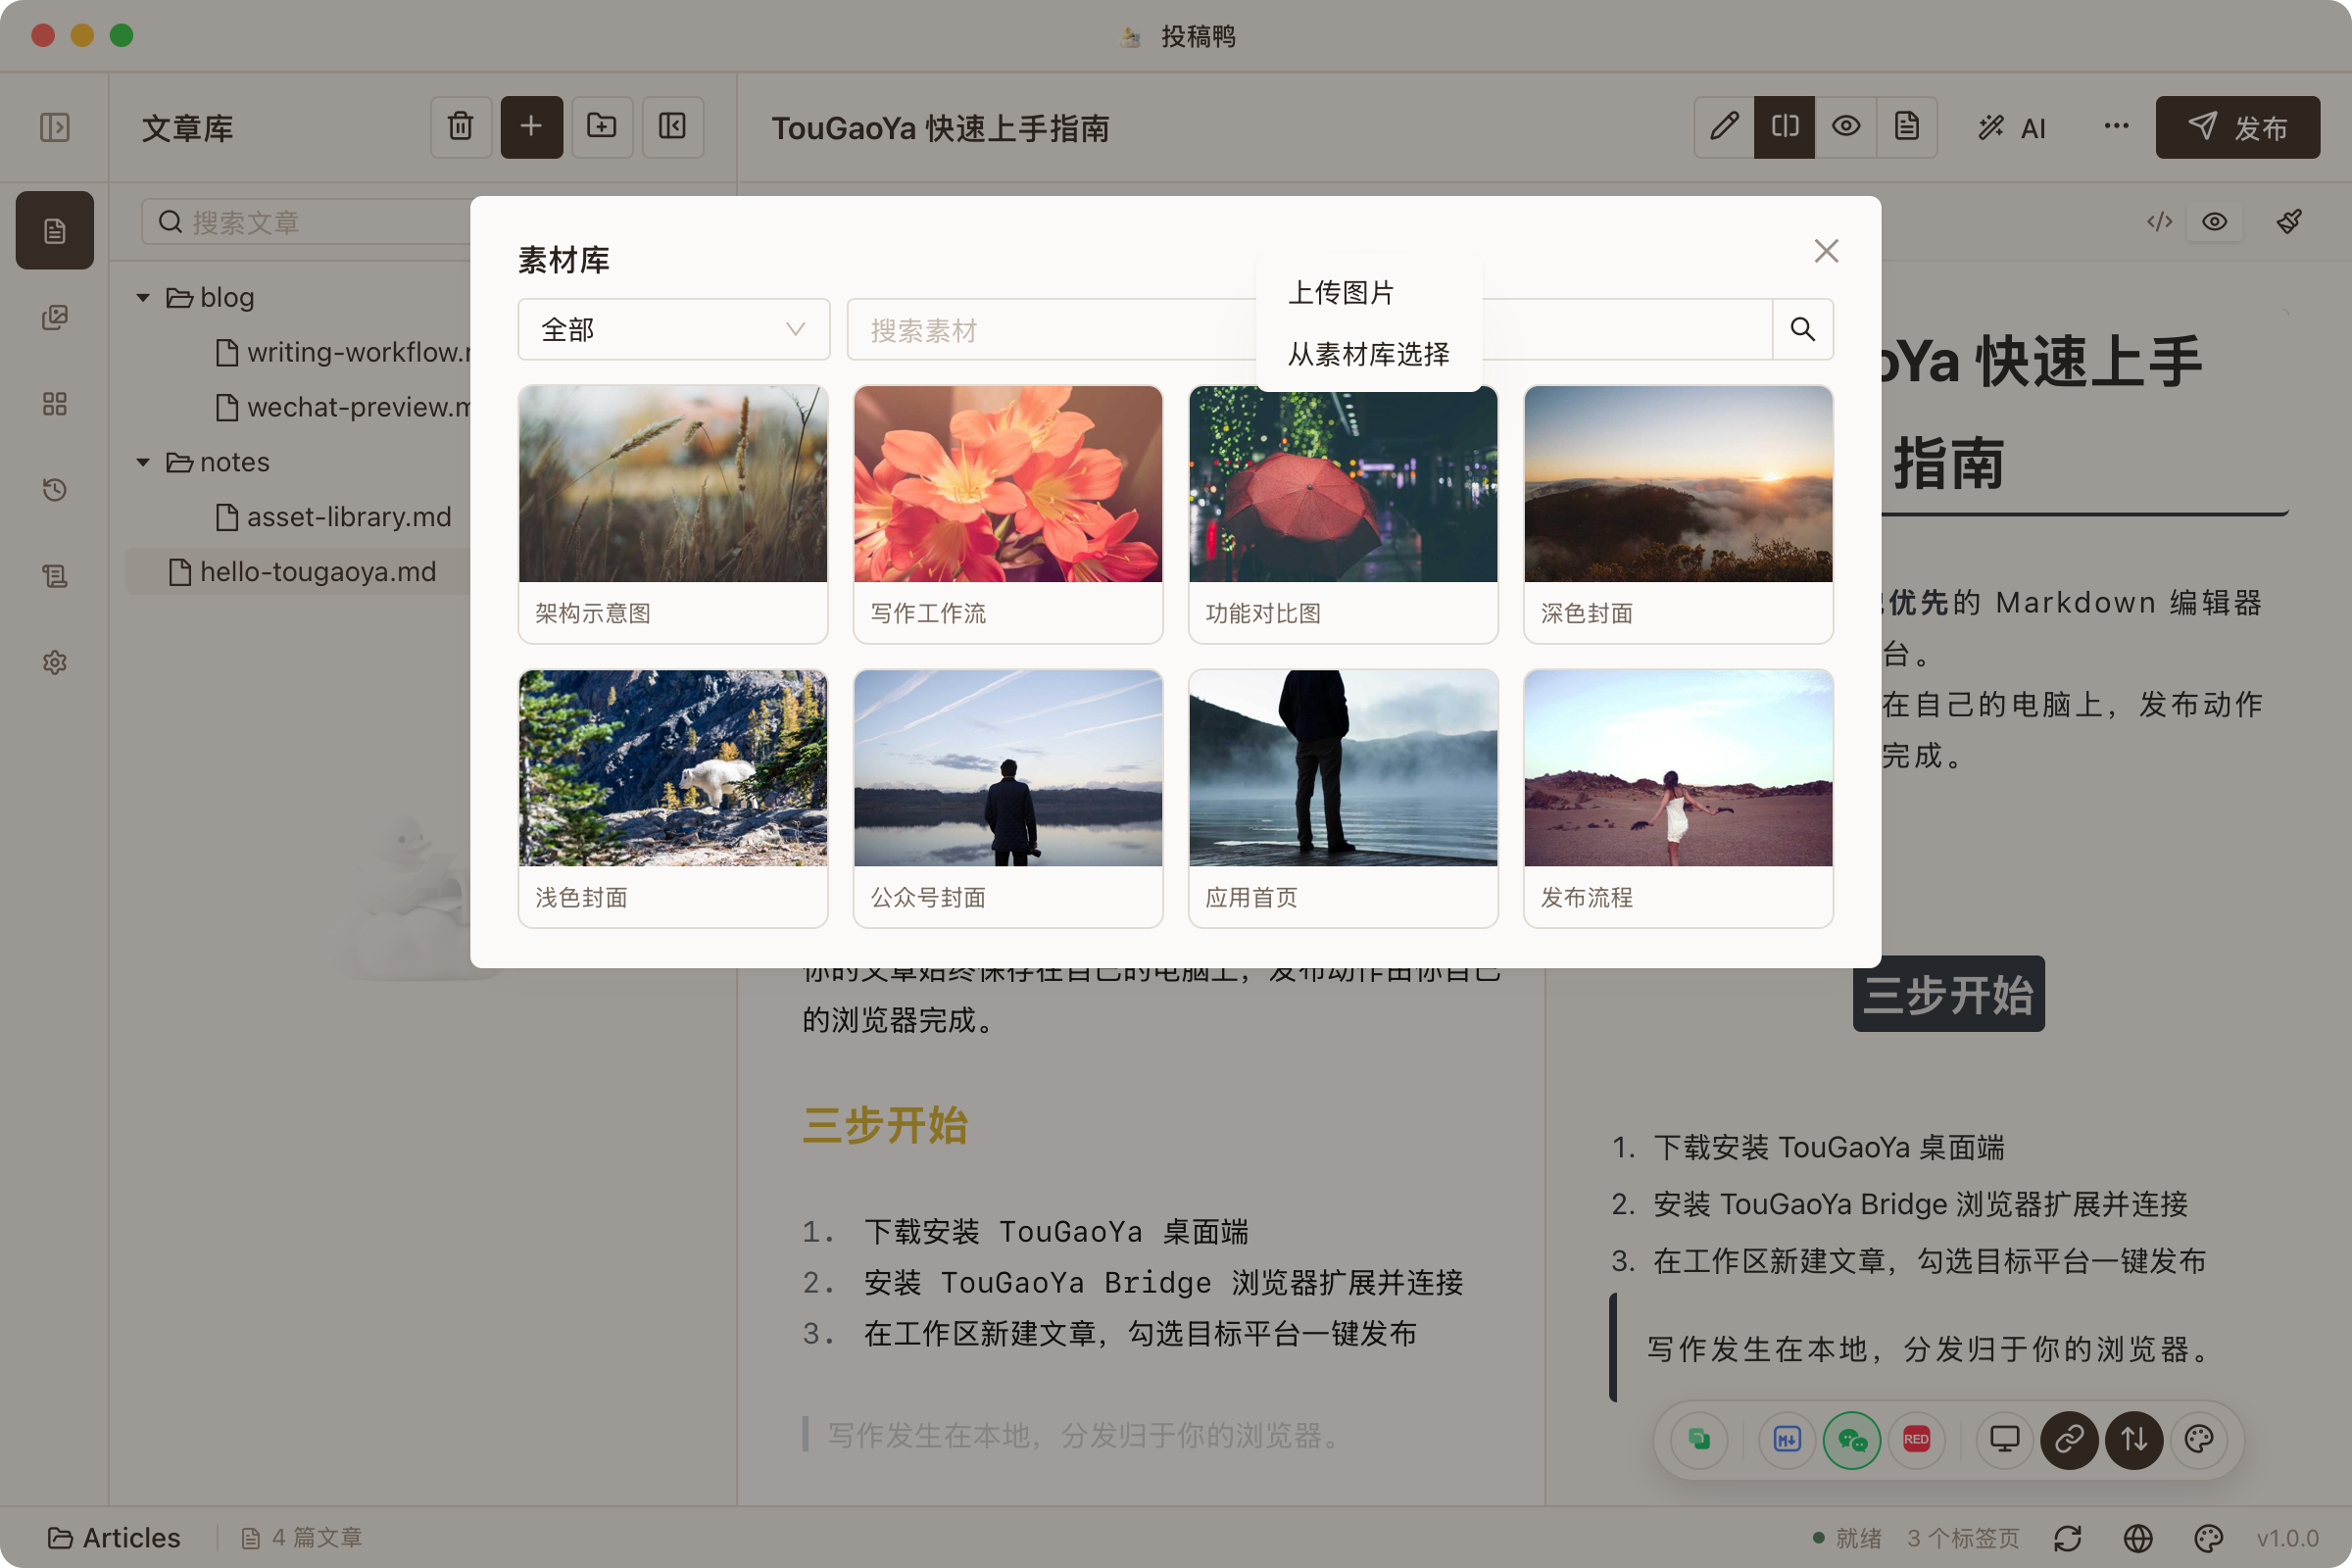Screen dimensions: 2352x1568
Task: Click the v1.0.0 version label
Action: 2287,1538
